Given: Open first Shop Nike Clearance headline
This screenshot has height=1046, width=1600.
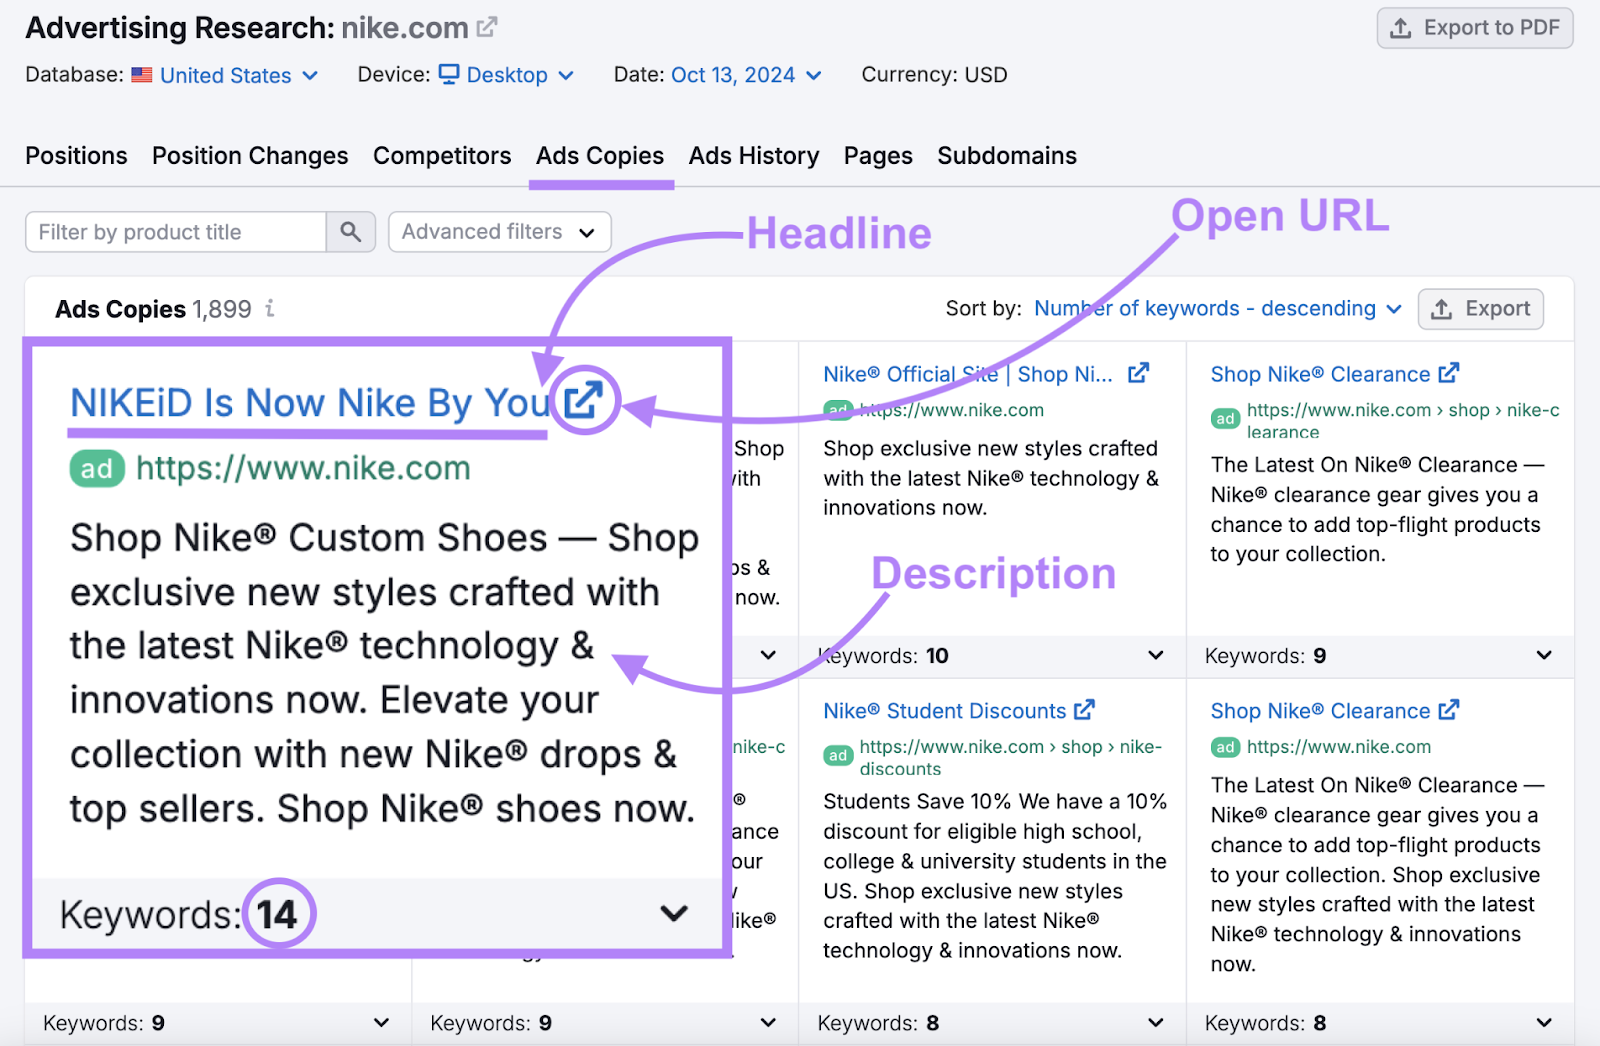Looking at the screenshot, I should [1320, 374].
